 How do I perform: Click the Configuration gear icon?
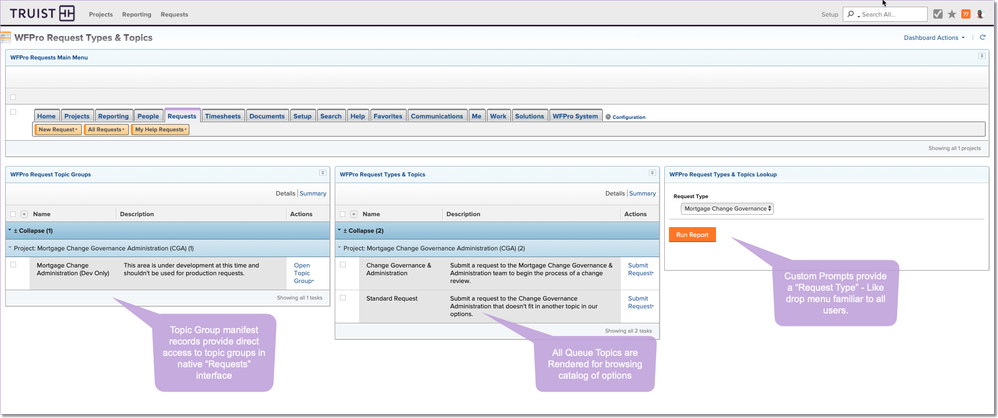[x=608, y=117]
